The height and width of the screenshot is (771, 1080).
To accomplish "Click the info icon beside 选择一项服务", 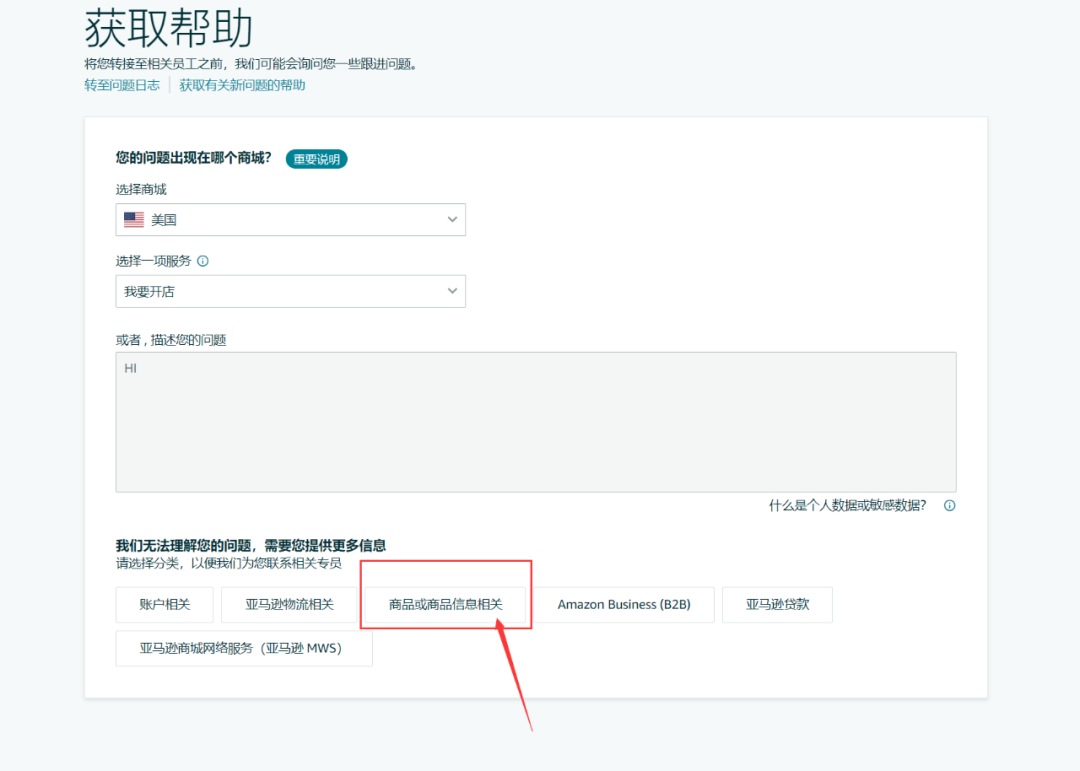I will tap(203, 261).
